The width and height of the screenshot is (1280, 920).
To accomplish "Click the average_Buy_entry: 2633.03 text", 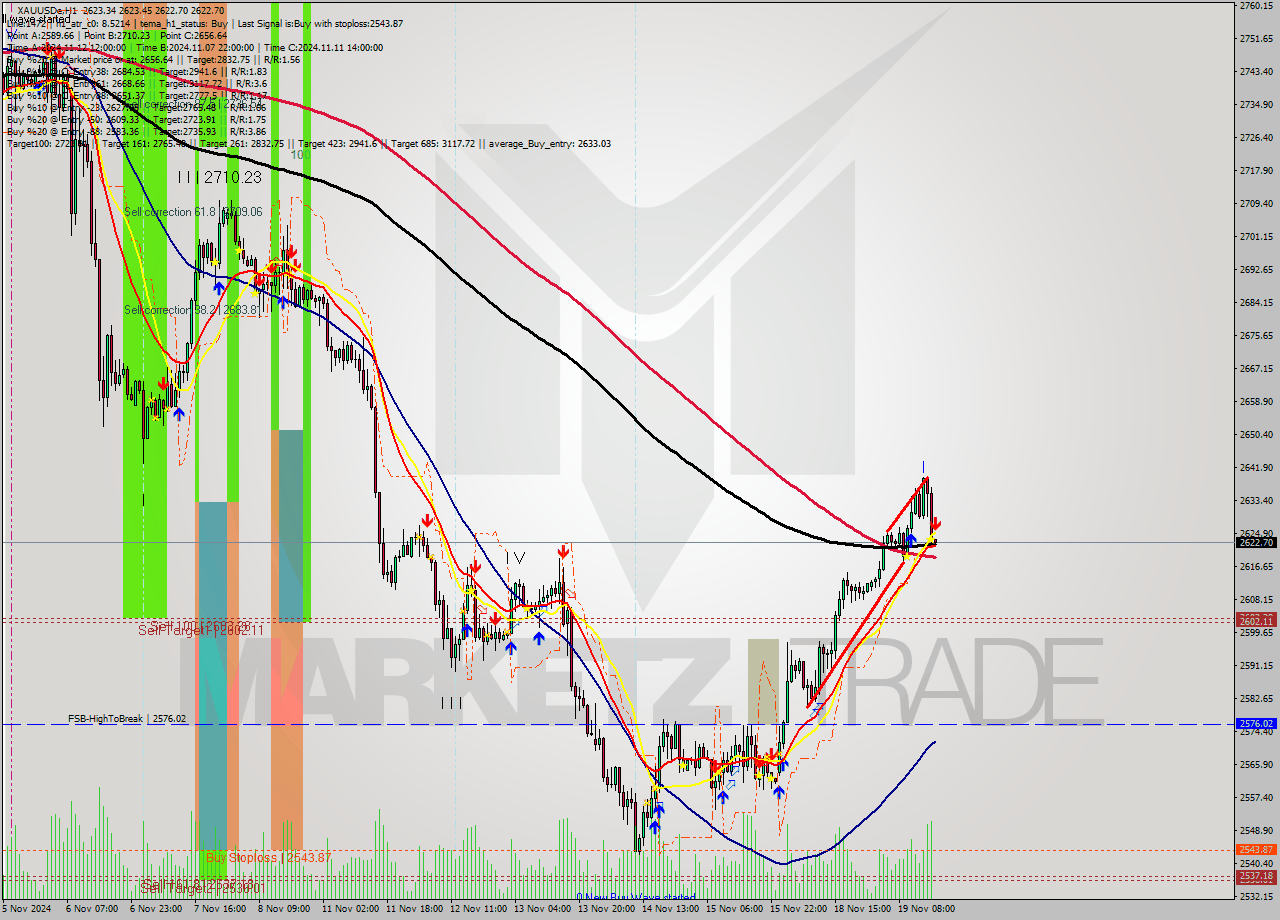I will point(551,143).
